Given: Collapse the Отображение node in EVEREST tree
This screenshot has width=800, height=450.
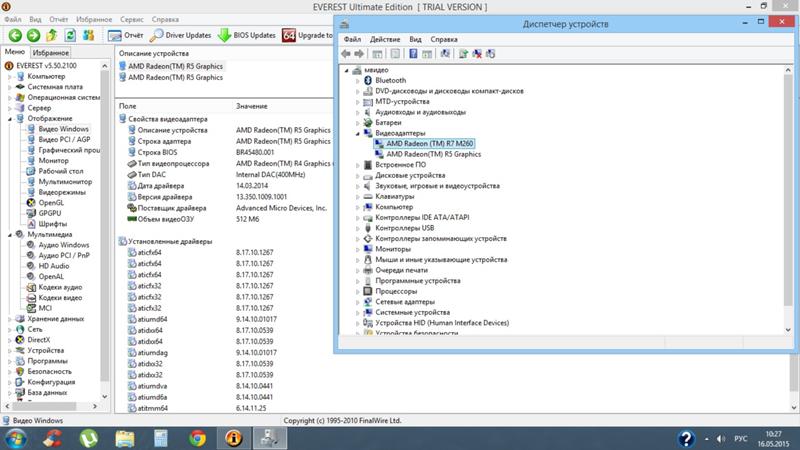Looking at the screenshot, I should pyautogui.click(x=10, y=119).
